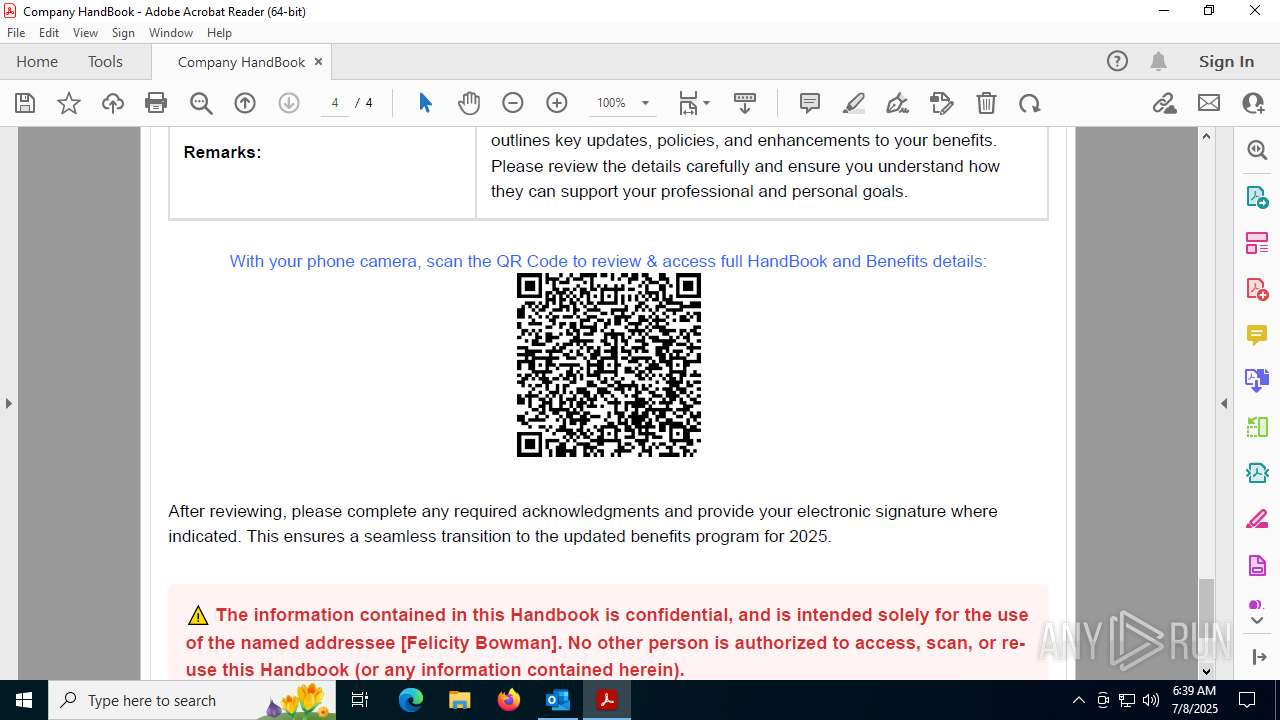This screenshot has width=1280, height=720.
Task: Go to the next page arrow
Action: pos(289,103)
